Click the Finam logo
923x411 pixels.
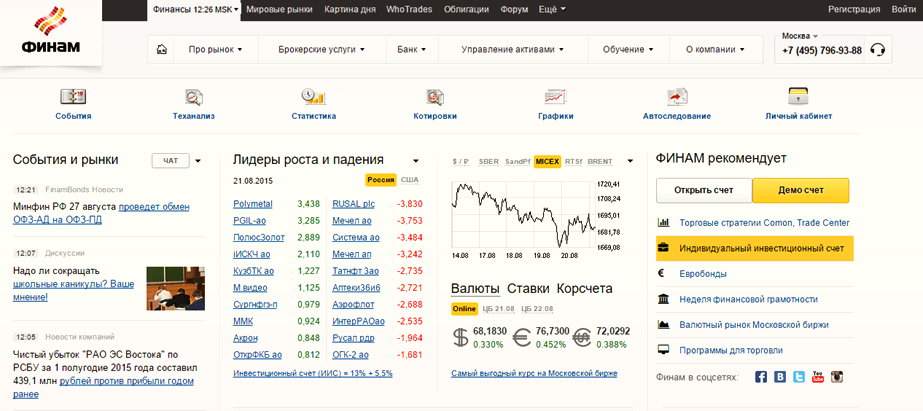pyautogui.click(x=51, y=31)
